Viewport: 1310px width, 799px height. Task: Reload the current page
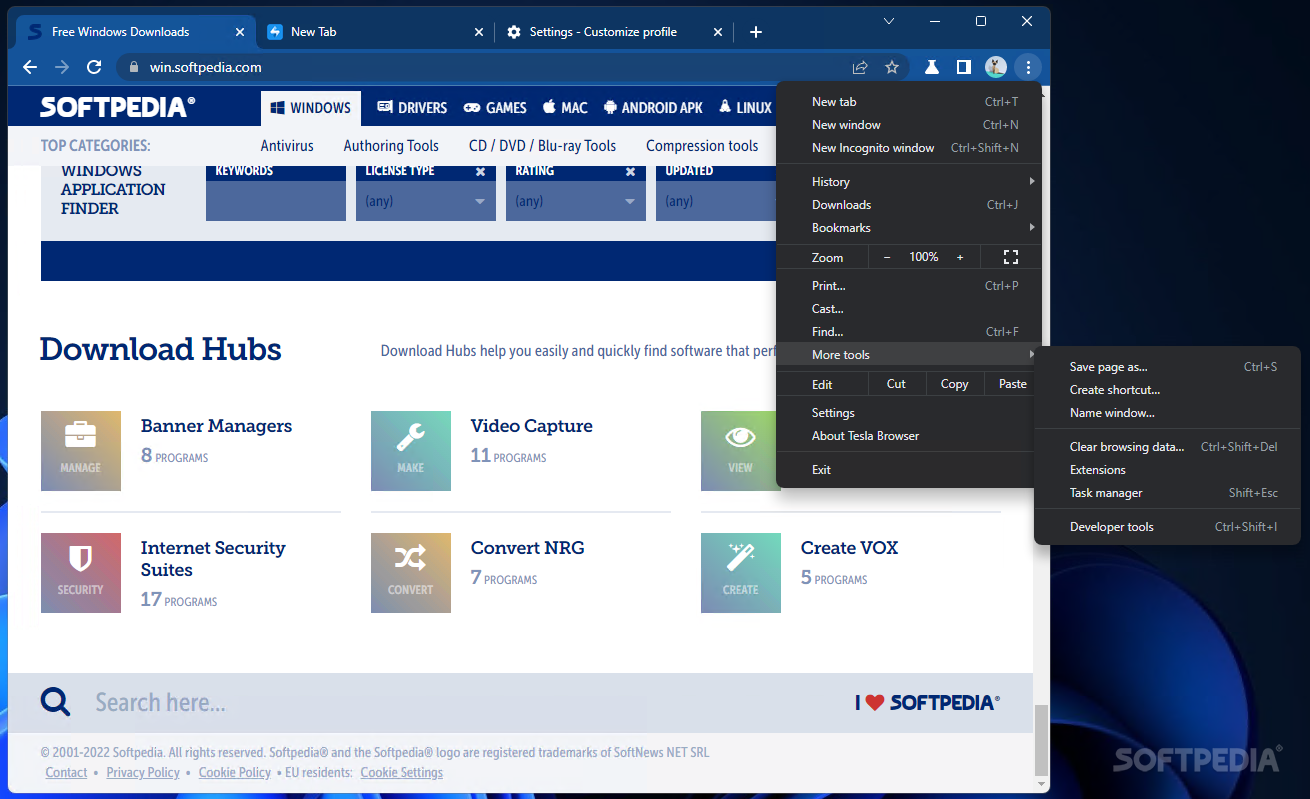click(94, 67)
